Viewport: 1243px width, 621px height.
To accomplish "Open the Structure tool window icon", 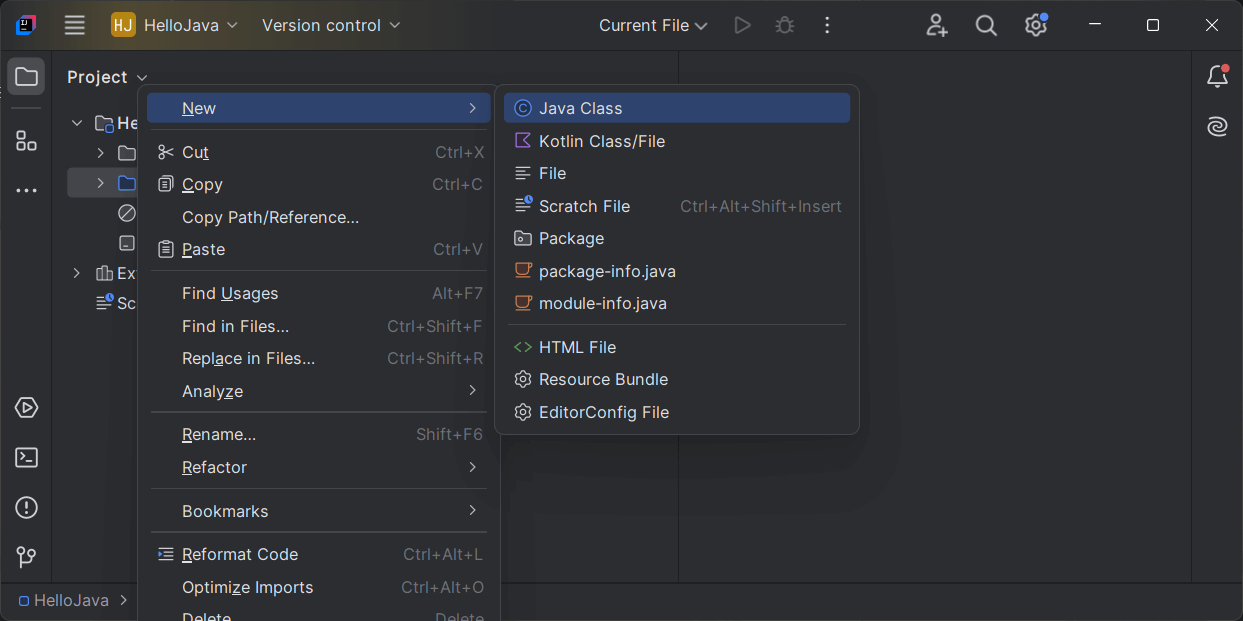I will coord(26,141).
